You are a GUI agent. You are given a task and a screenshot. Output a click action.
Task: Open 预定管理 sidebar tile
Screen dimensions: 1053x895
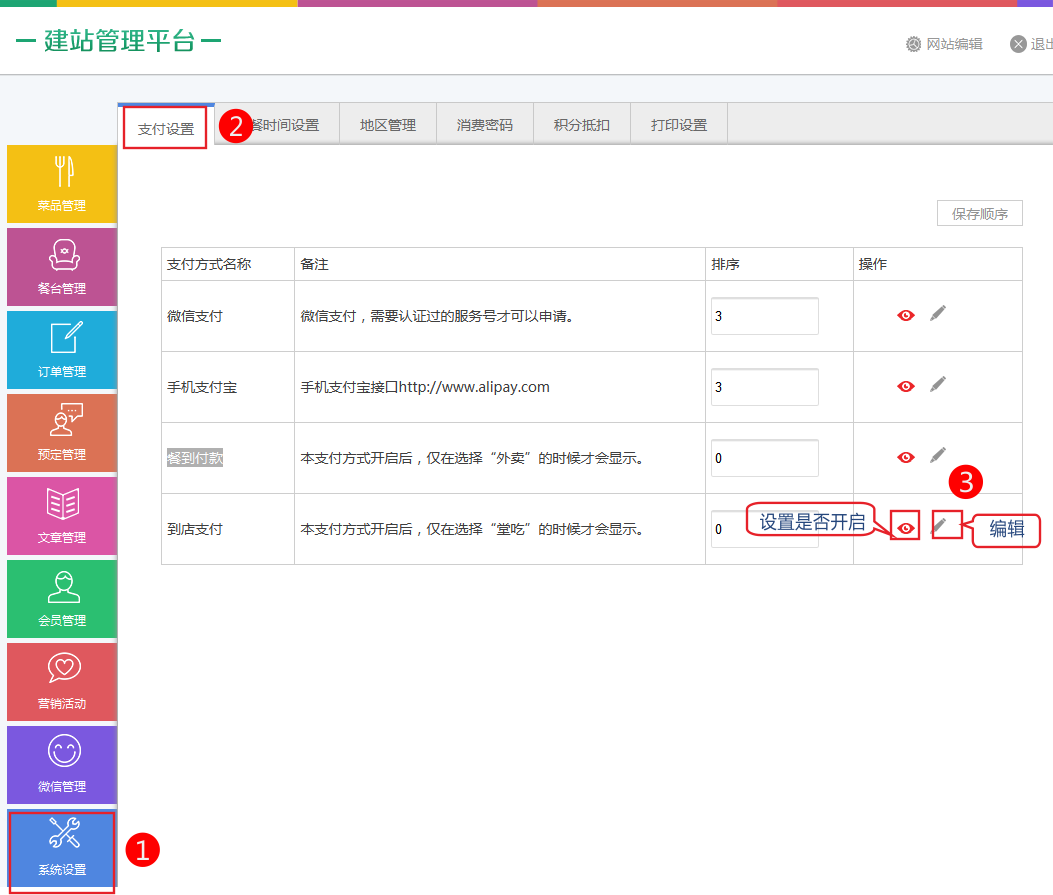point(61,433)
